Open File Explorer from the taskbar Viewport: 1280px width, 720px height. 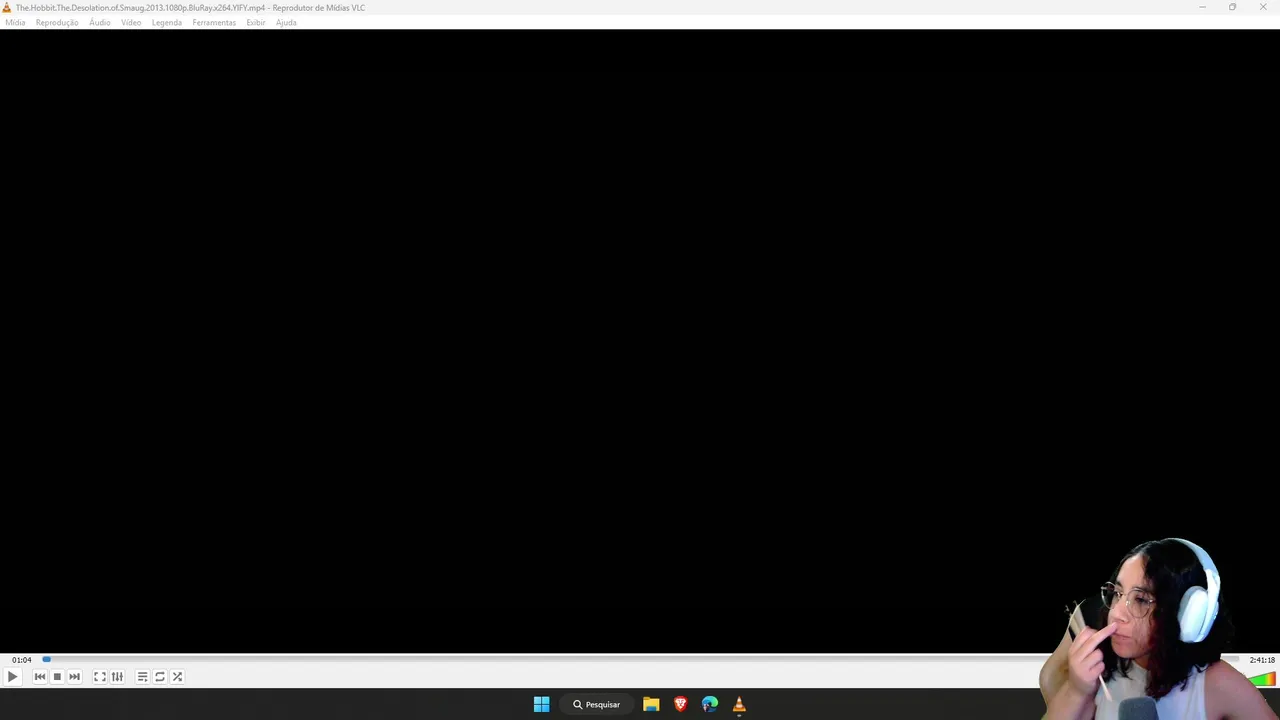pos(651,704)
